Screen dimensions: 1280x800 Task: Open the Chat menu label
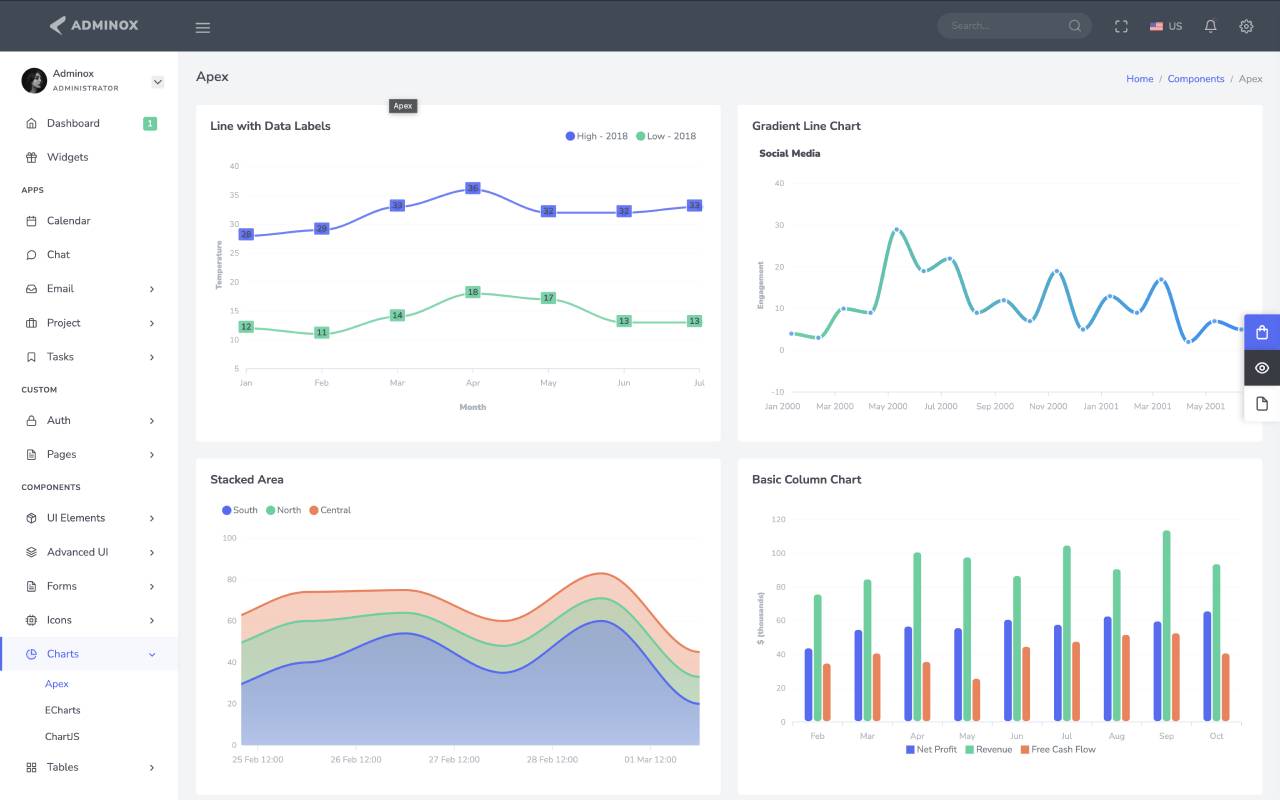point(58,254)
